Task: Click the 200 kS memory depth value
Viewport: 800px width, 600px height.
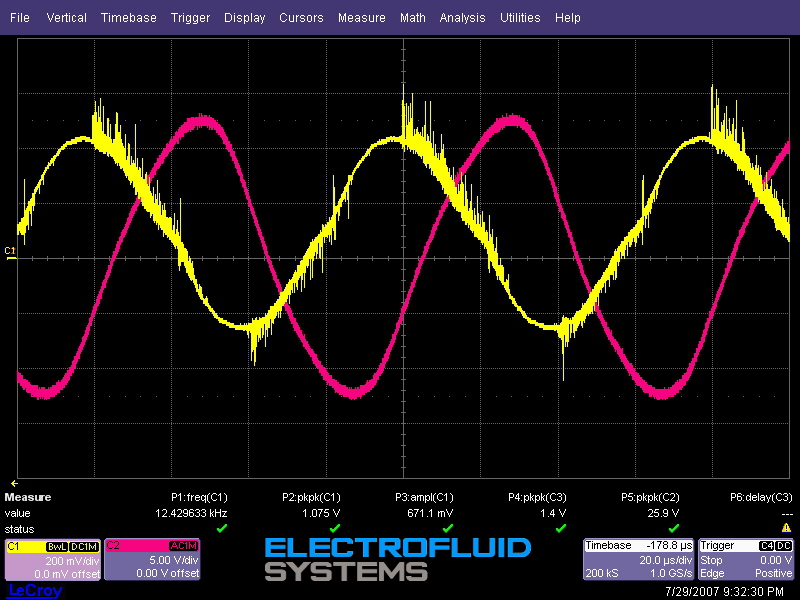Action: (602, 573)
